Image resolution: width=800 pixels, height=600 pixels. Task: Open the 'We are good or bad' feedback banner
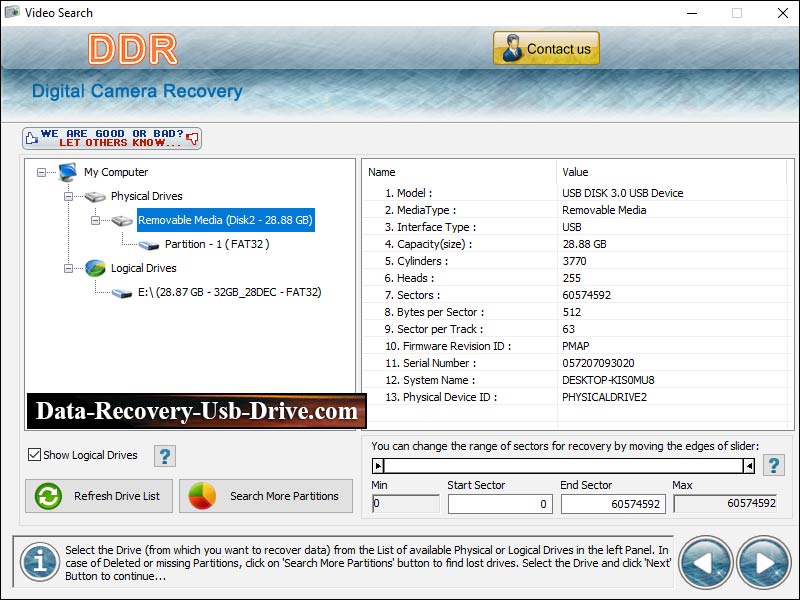[112, 138]
